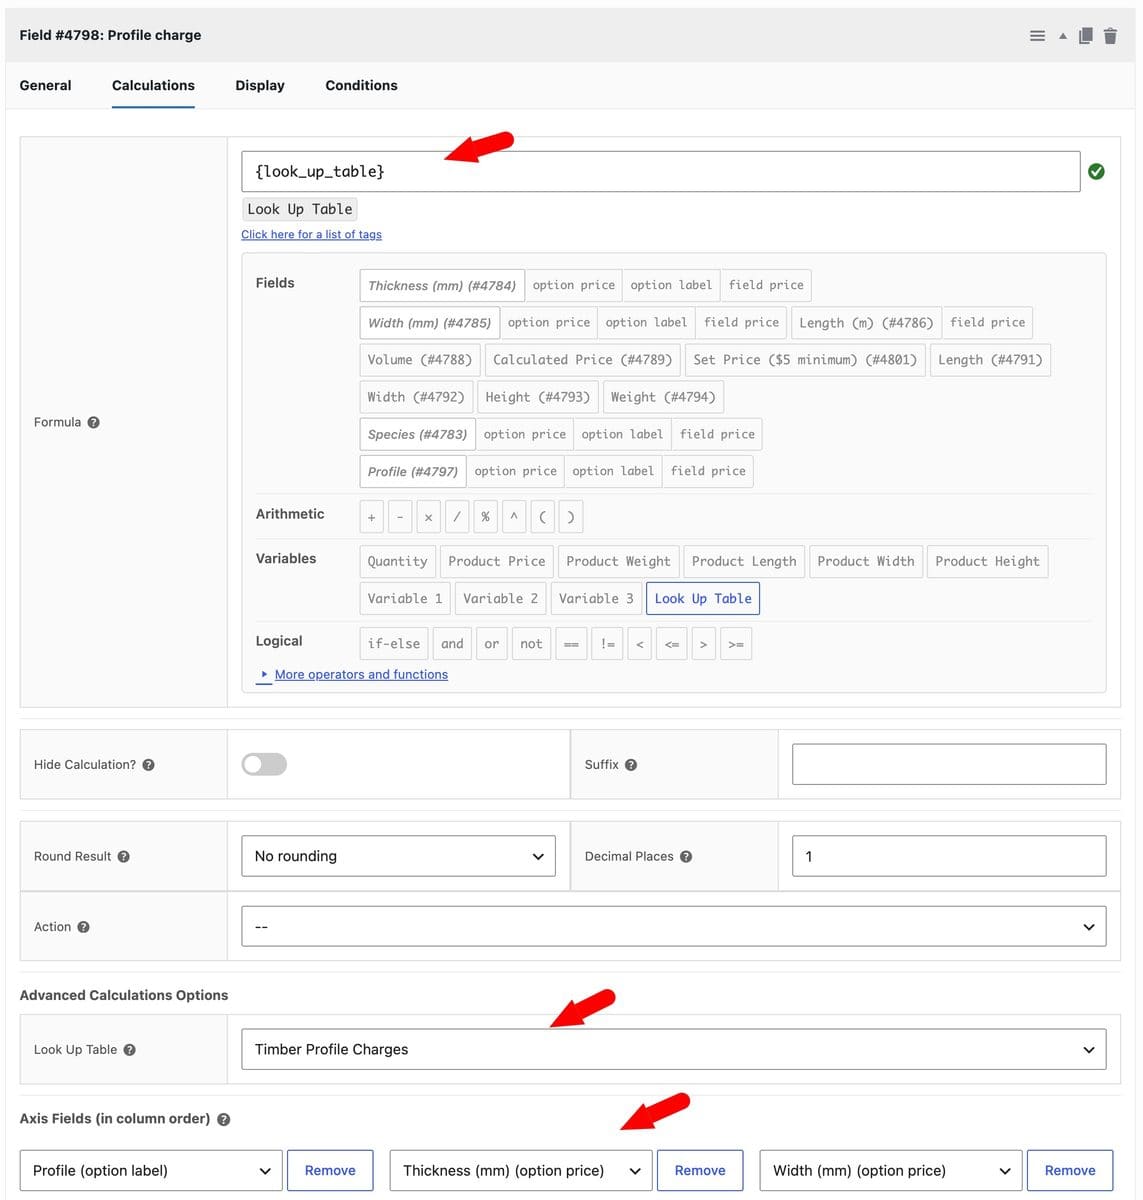The image size is (1143, 1200).
Task: Insert the percent modulo operator
Action: click(x=485, y=517)
